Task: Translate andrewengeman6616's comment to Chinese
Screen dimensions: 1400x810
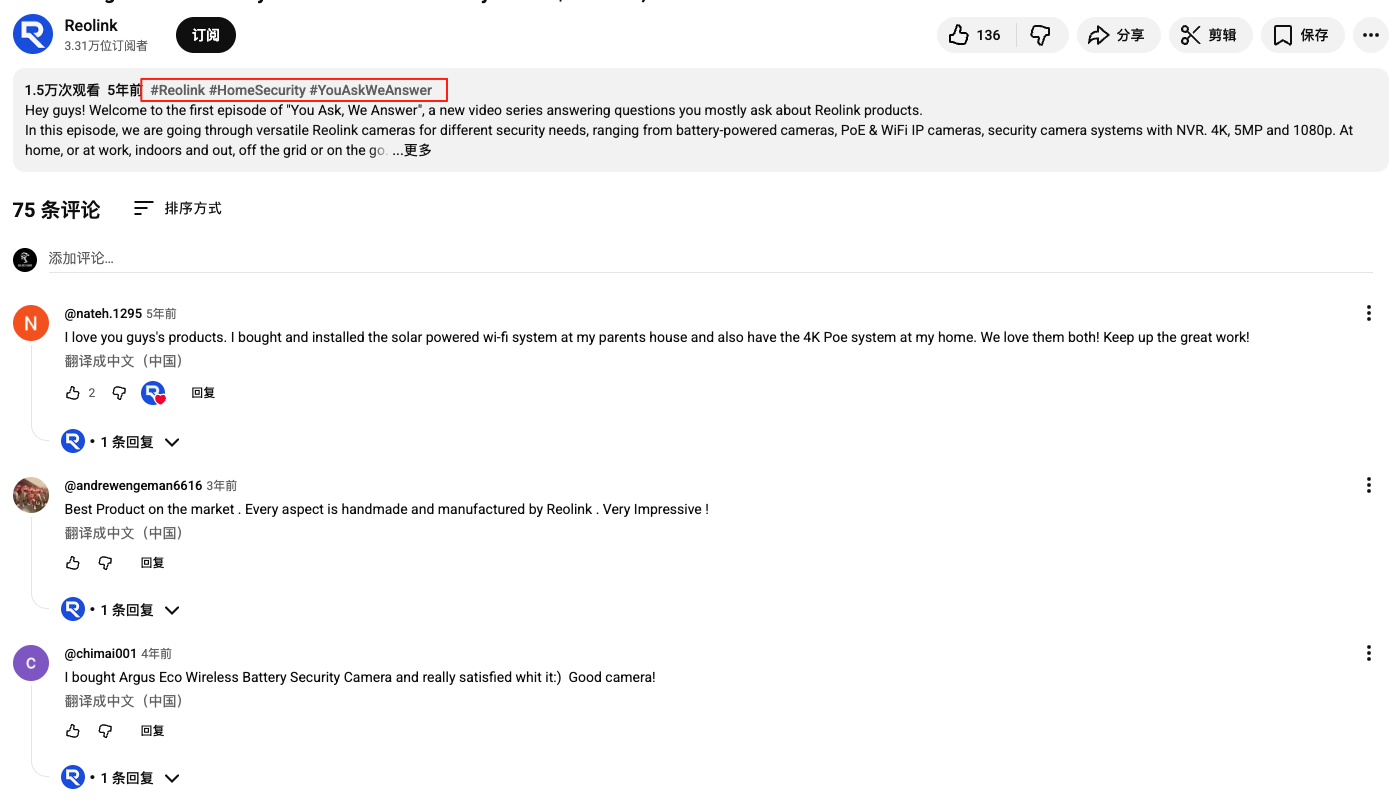Action: (124, 533)
